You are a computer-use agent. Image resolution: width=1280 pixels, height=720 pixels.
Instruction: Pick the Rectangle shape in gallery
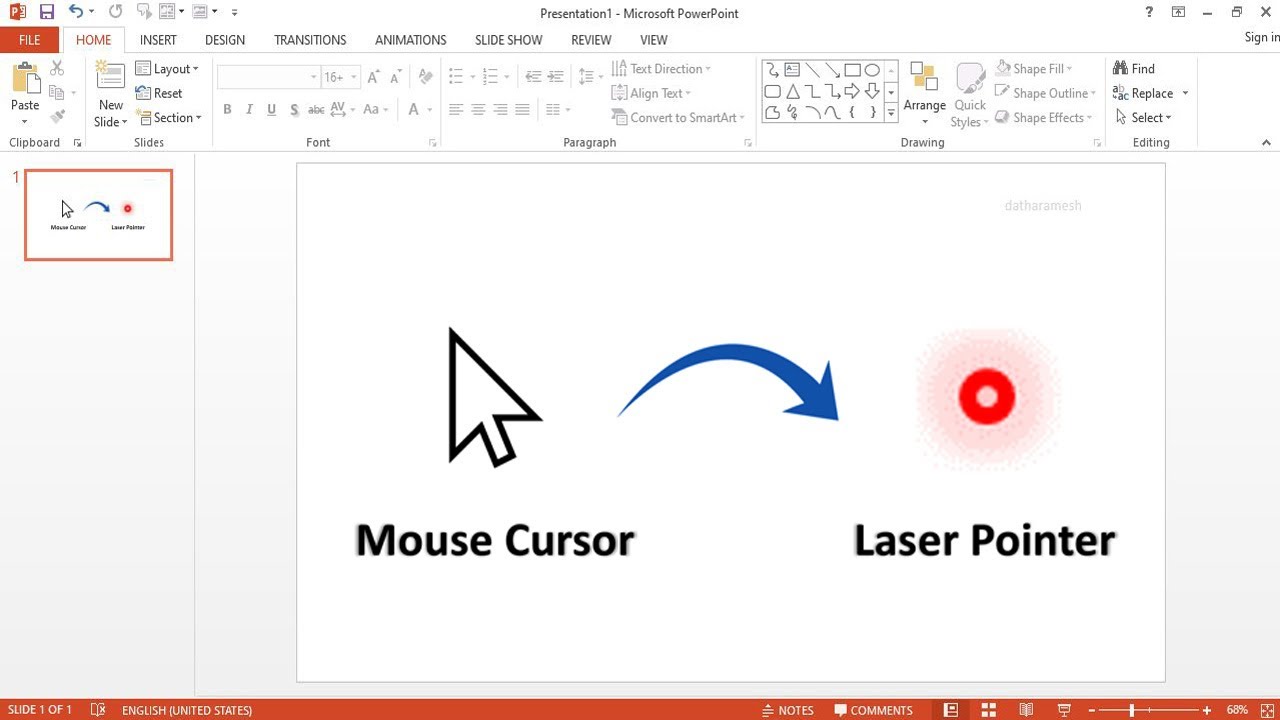pyautogui.click(x=852, y=70)
